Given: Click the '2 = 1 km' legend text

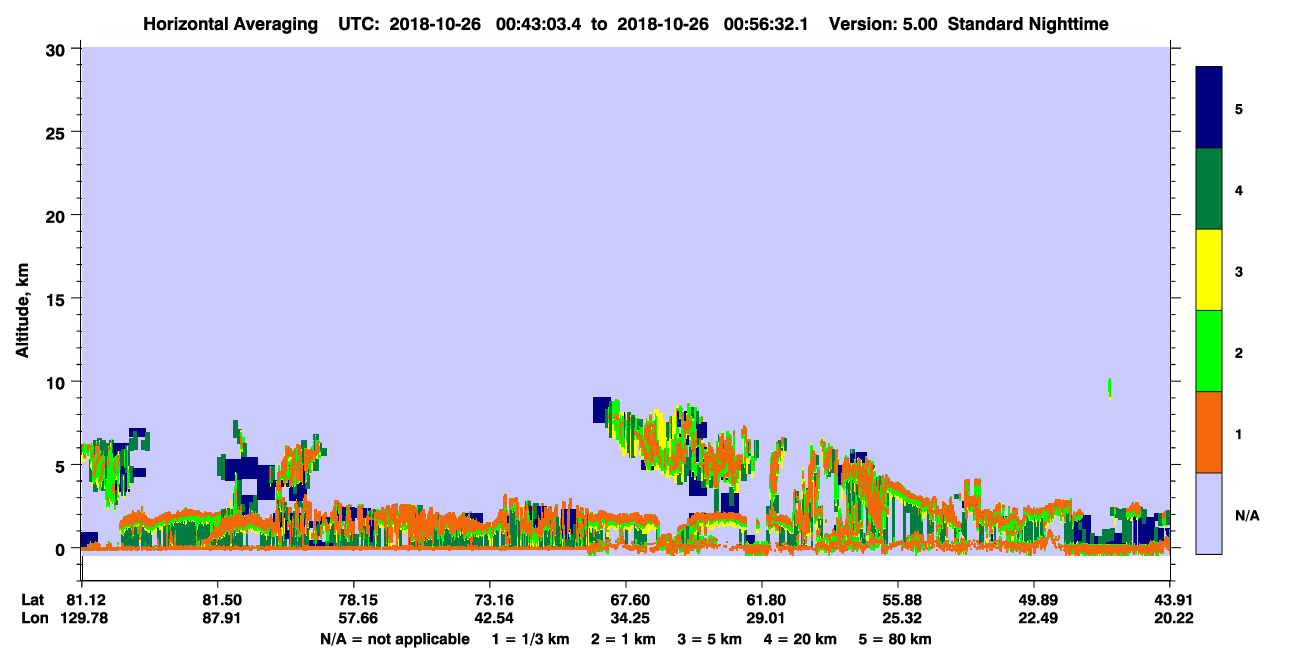Looking at the screenshot, I should point(623,639).
